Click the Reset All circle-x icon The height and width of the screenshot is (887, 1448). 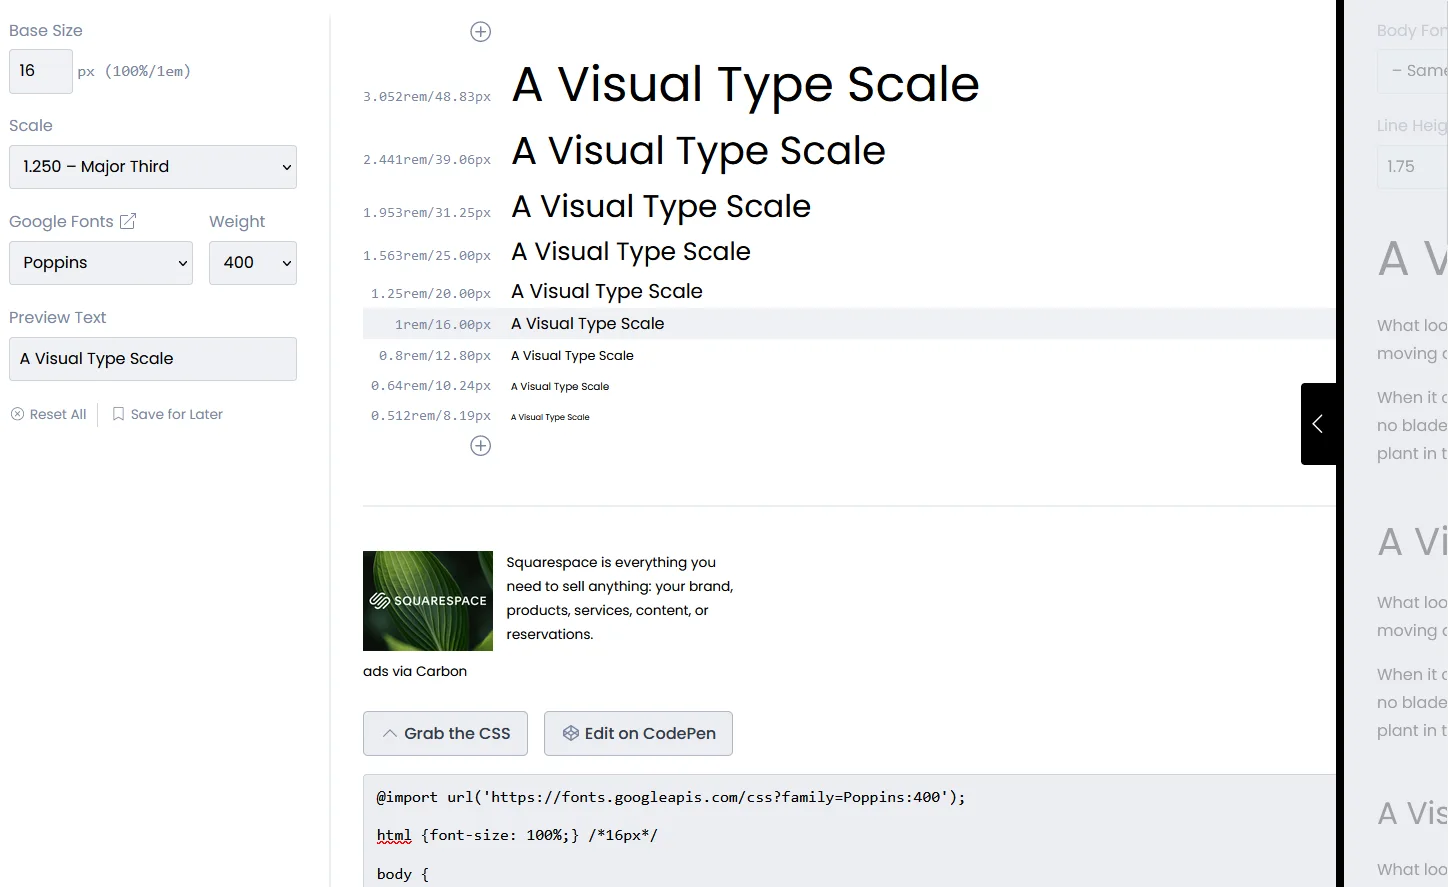click(17, 414)
